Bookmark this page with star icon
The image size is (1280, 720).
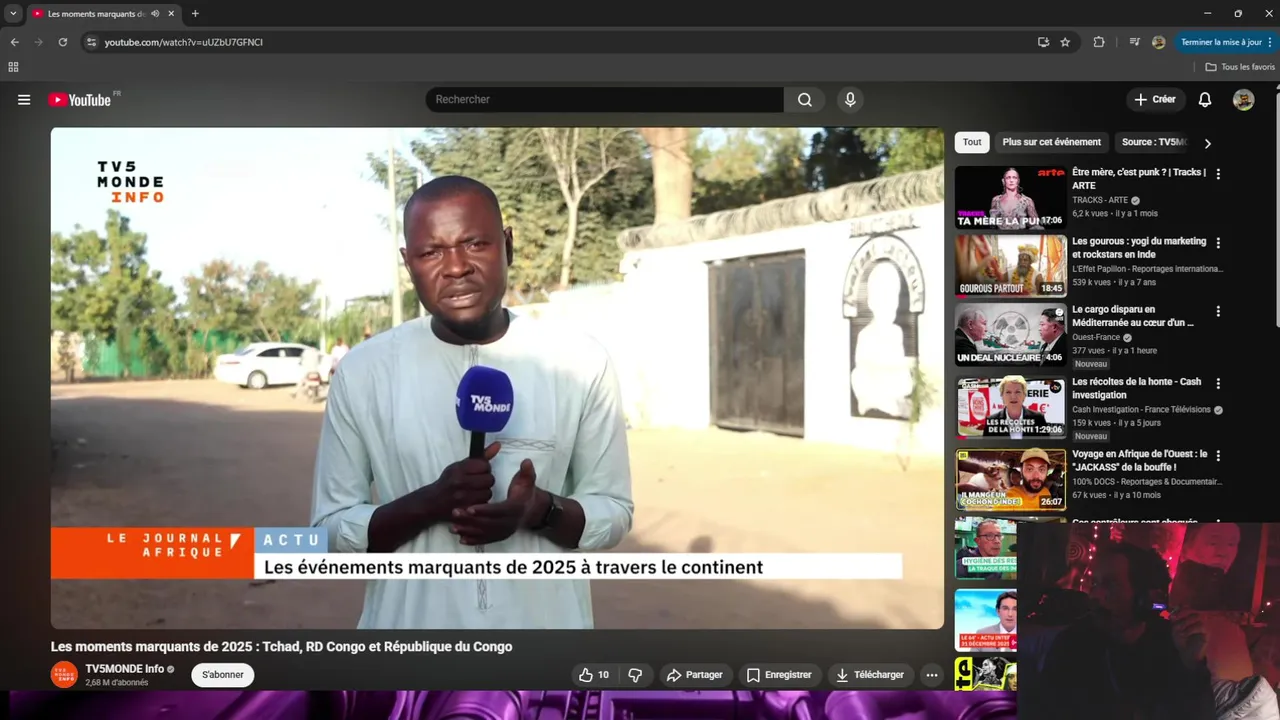[1065, 42]
